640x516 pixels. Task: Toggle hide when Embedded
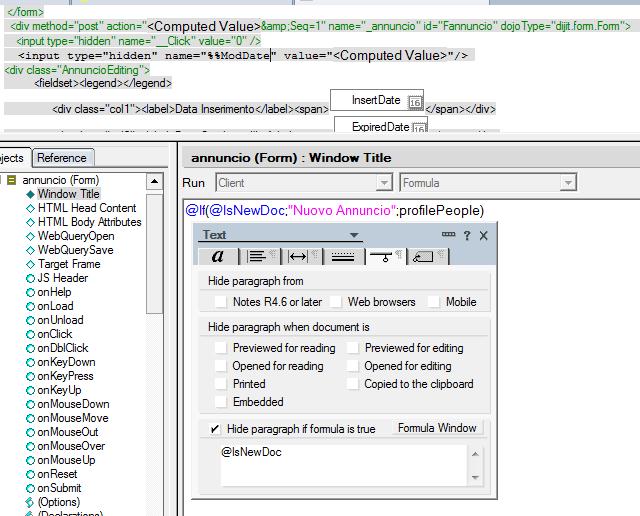tap(220, 402)
